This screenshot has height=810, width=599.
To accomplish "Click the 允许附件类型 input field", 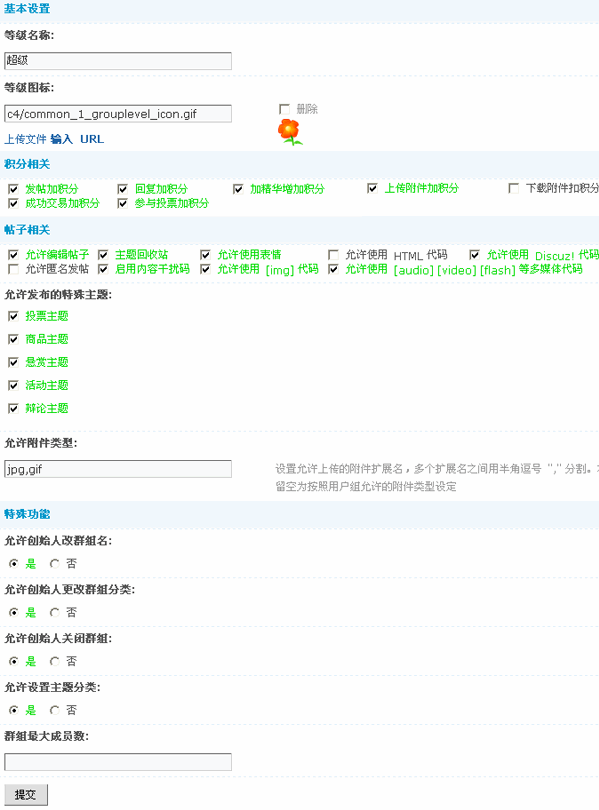I will 118,469.
